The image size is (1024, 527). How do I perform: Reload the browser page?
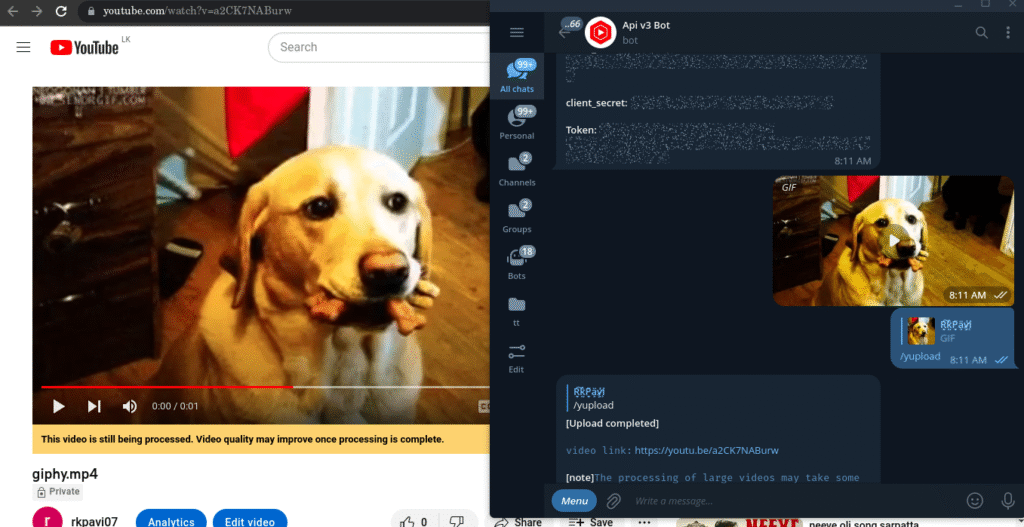(61, 12)
